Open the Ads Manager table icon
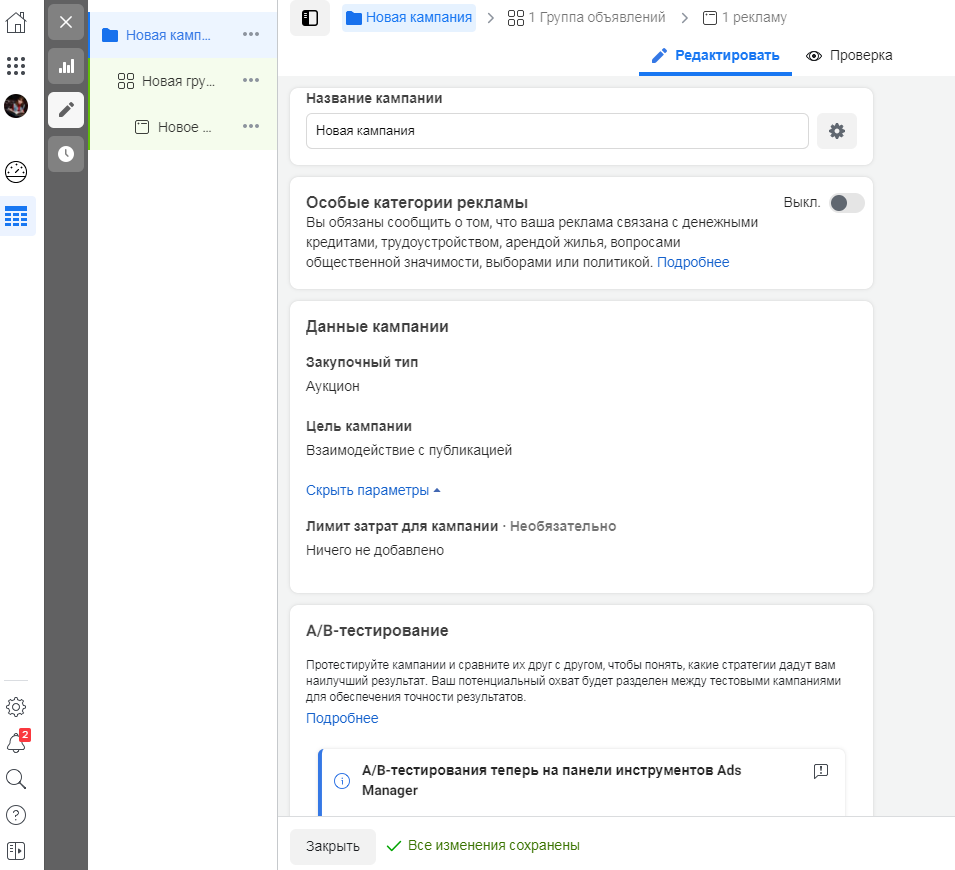Screen dimensions: 955x870 click(16, 216)
